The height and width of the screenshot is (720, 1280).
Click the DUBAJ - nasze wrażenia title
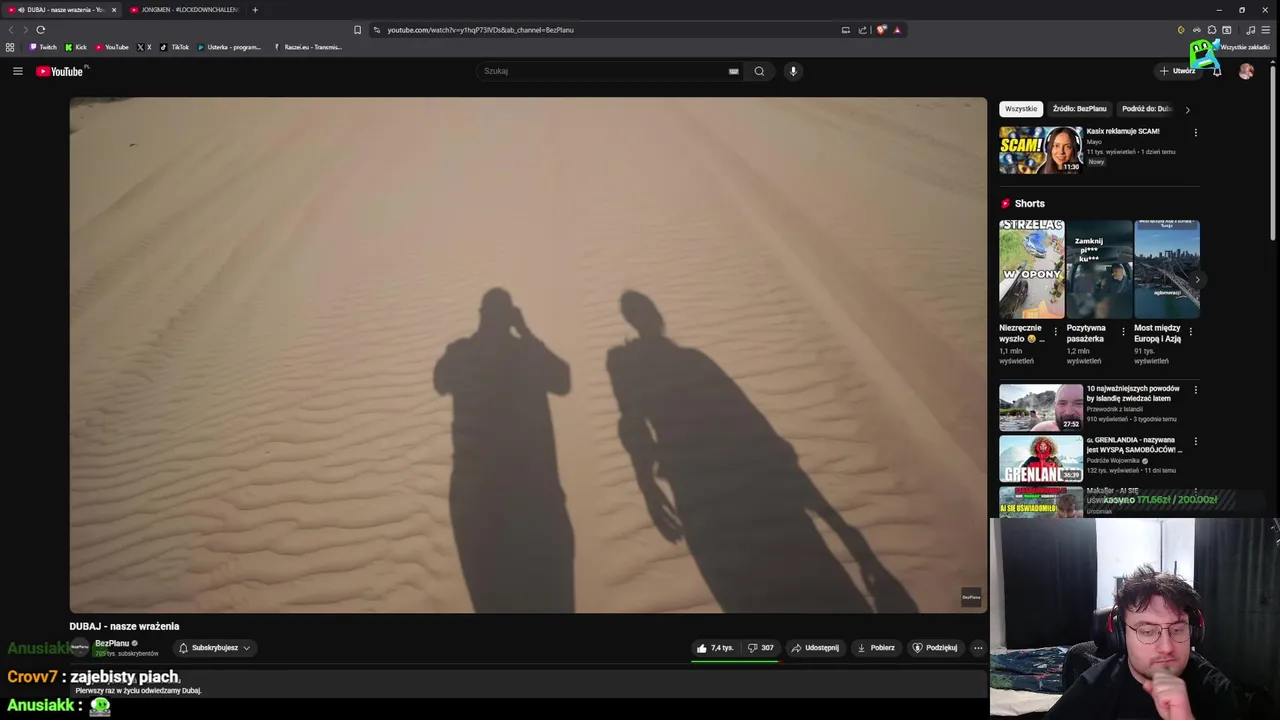click(124, 626)
